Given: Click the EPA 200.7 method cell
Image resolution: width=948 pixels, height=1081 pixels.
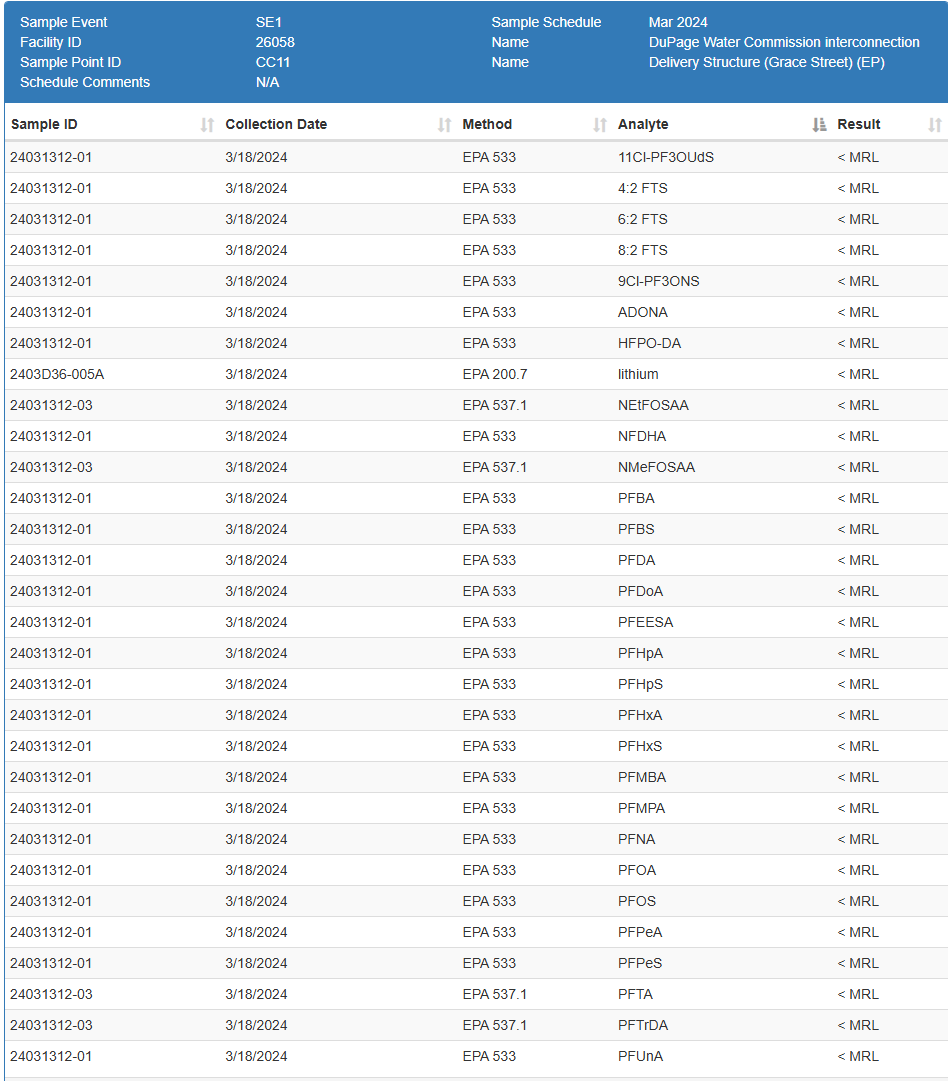Looking at the screenshot, I should pyautogui.click(x=494, y=374).
